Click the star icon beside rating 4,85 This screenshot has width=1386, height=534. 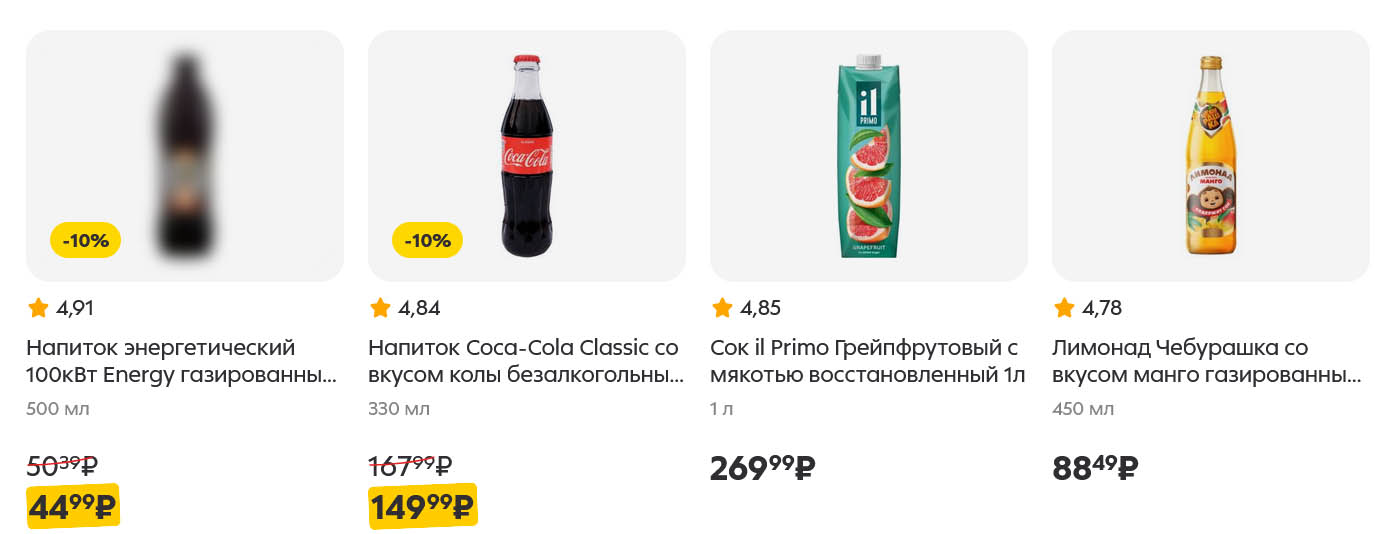click(722, 308)
